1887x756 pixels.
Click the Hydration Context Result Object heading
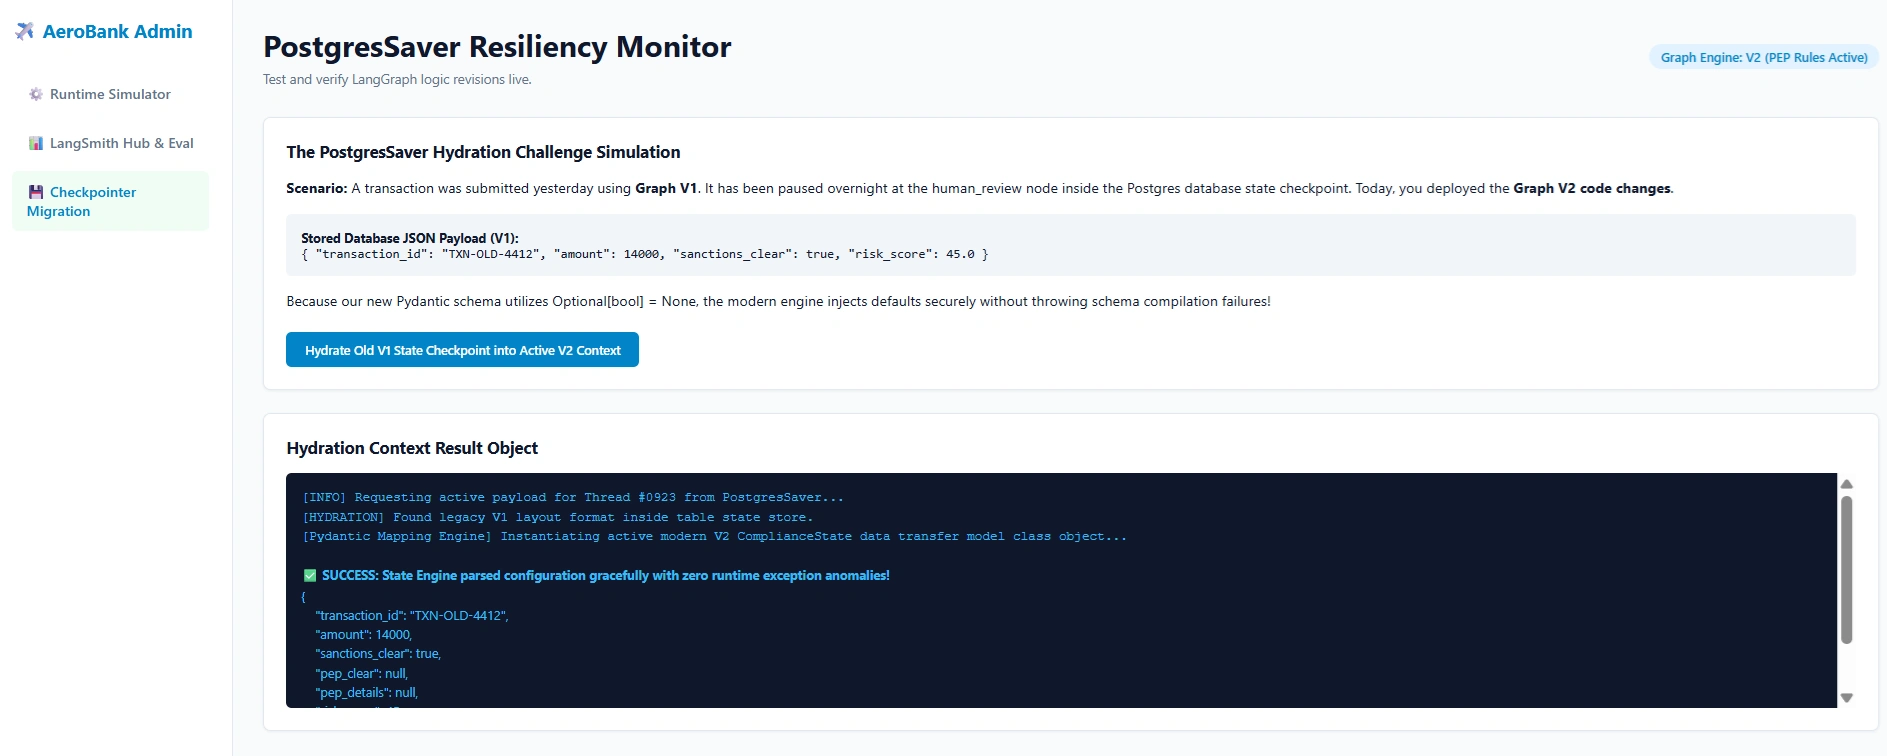412,448
